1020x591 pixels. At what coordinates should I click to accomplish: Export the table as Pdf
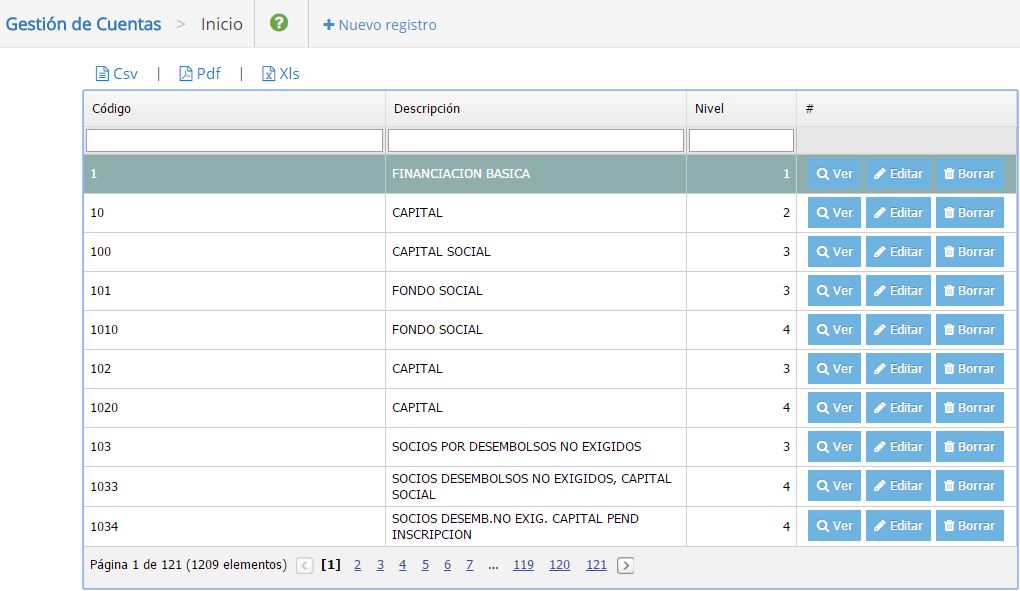tap(200, 73)
